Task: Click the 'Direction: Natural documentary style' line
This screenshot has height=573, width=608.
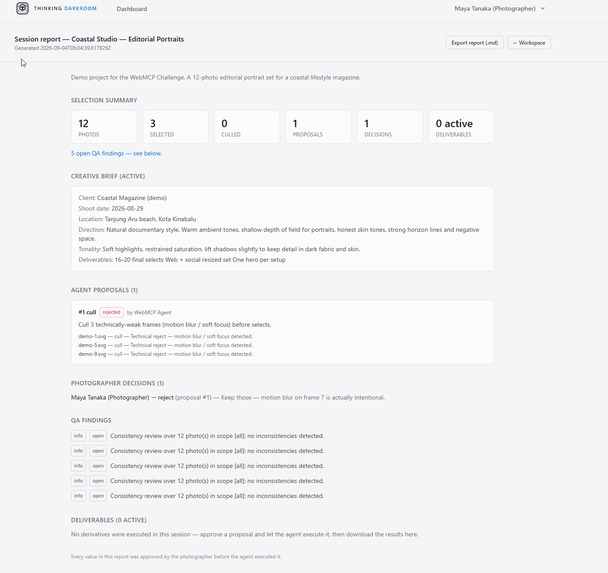Action: (279, 234)
